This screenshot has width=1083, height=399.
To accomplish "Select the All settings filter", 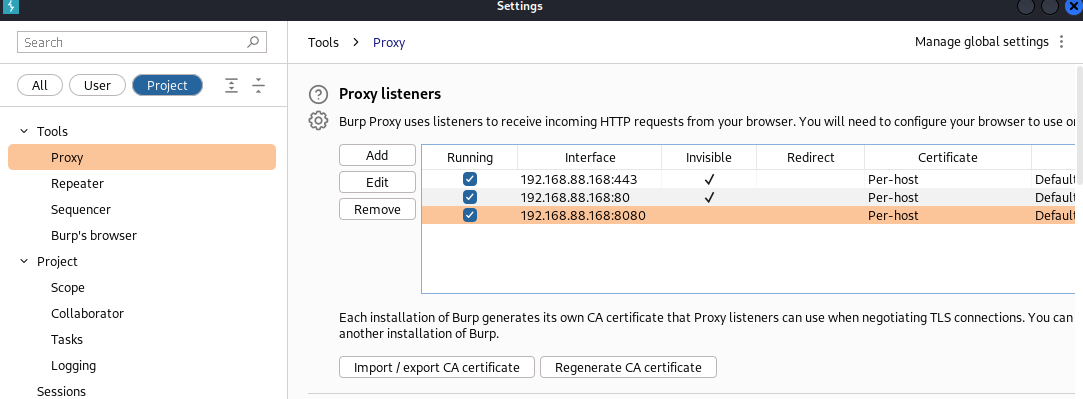I will [40, 86].
